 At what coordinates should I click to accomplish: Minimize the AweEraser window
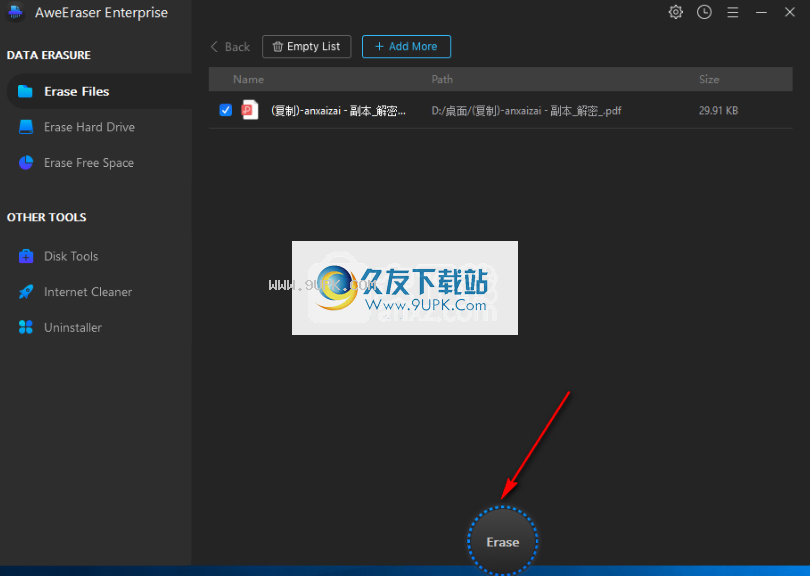[x=761, y=12]
